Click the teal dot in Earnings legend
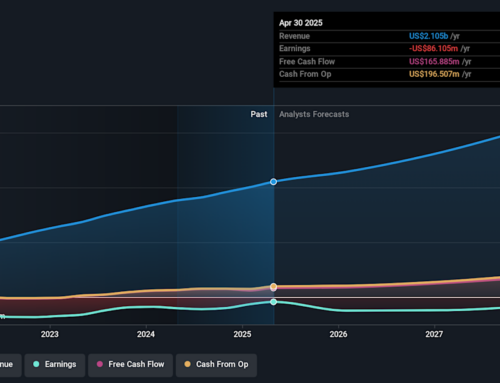This screenshot has width=500, height=383. (x=36, y=364)
